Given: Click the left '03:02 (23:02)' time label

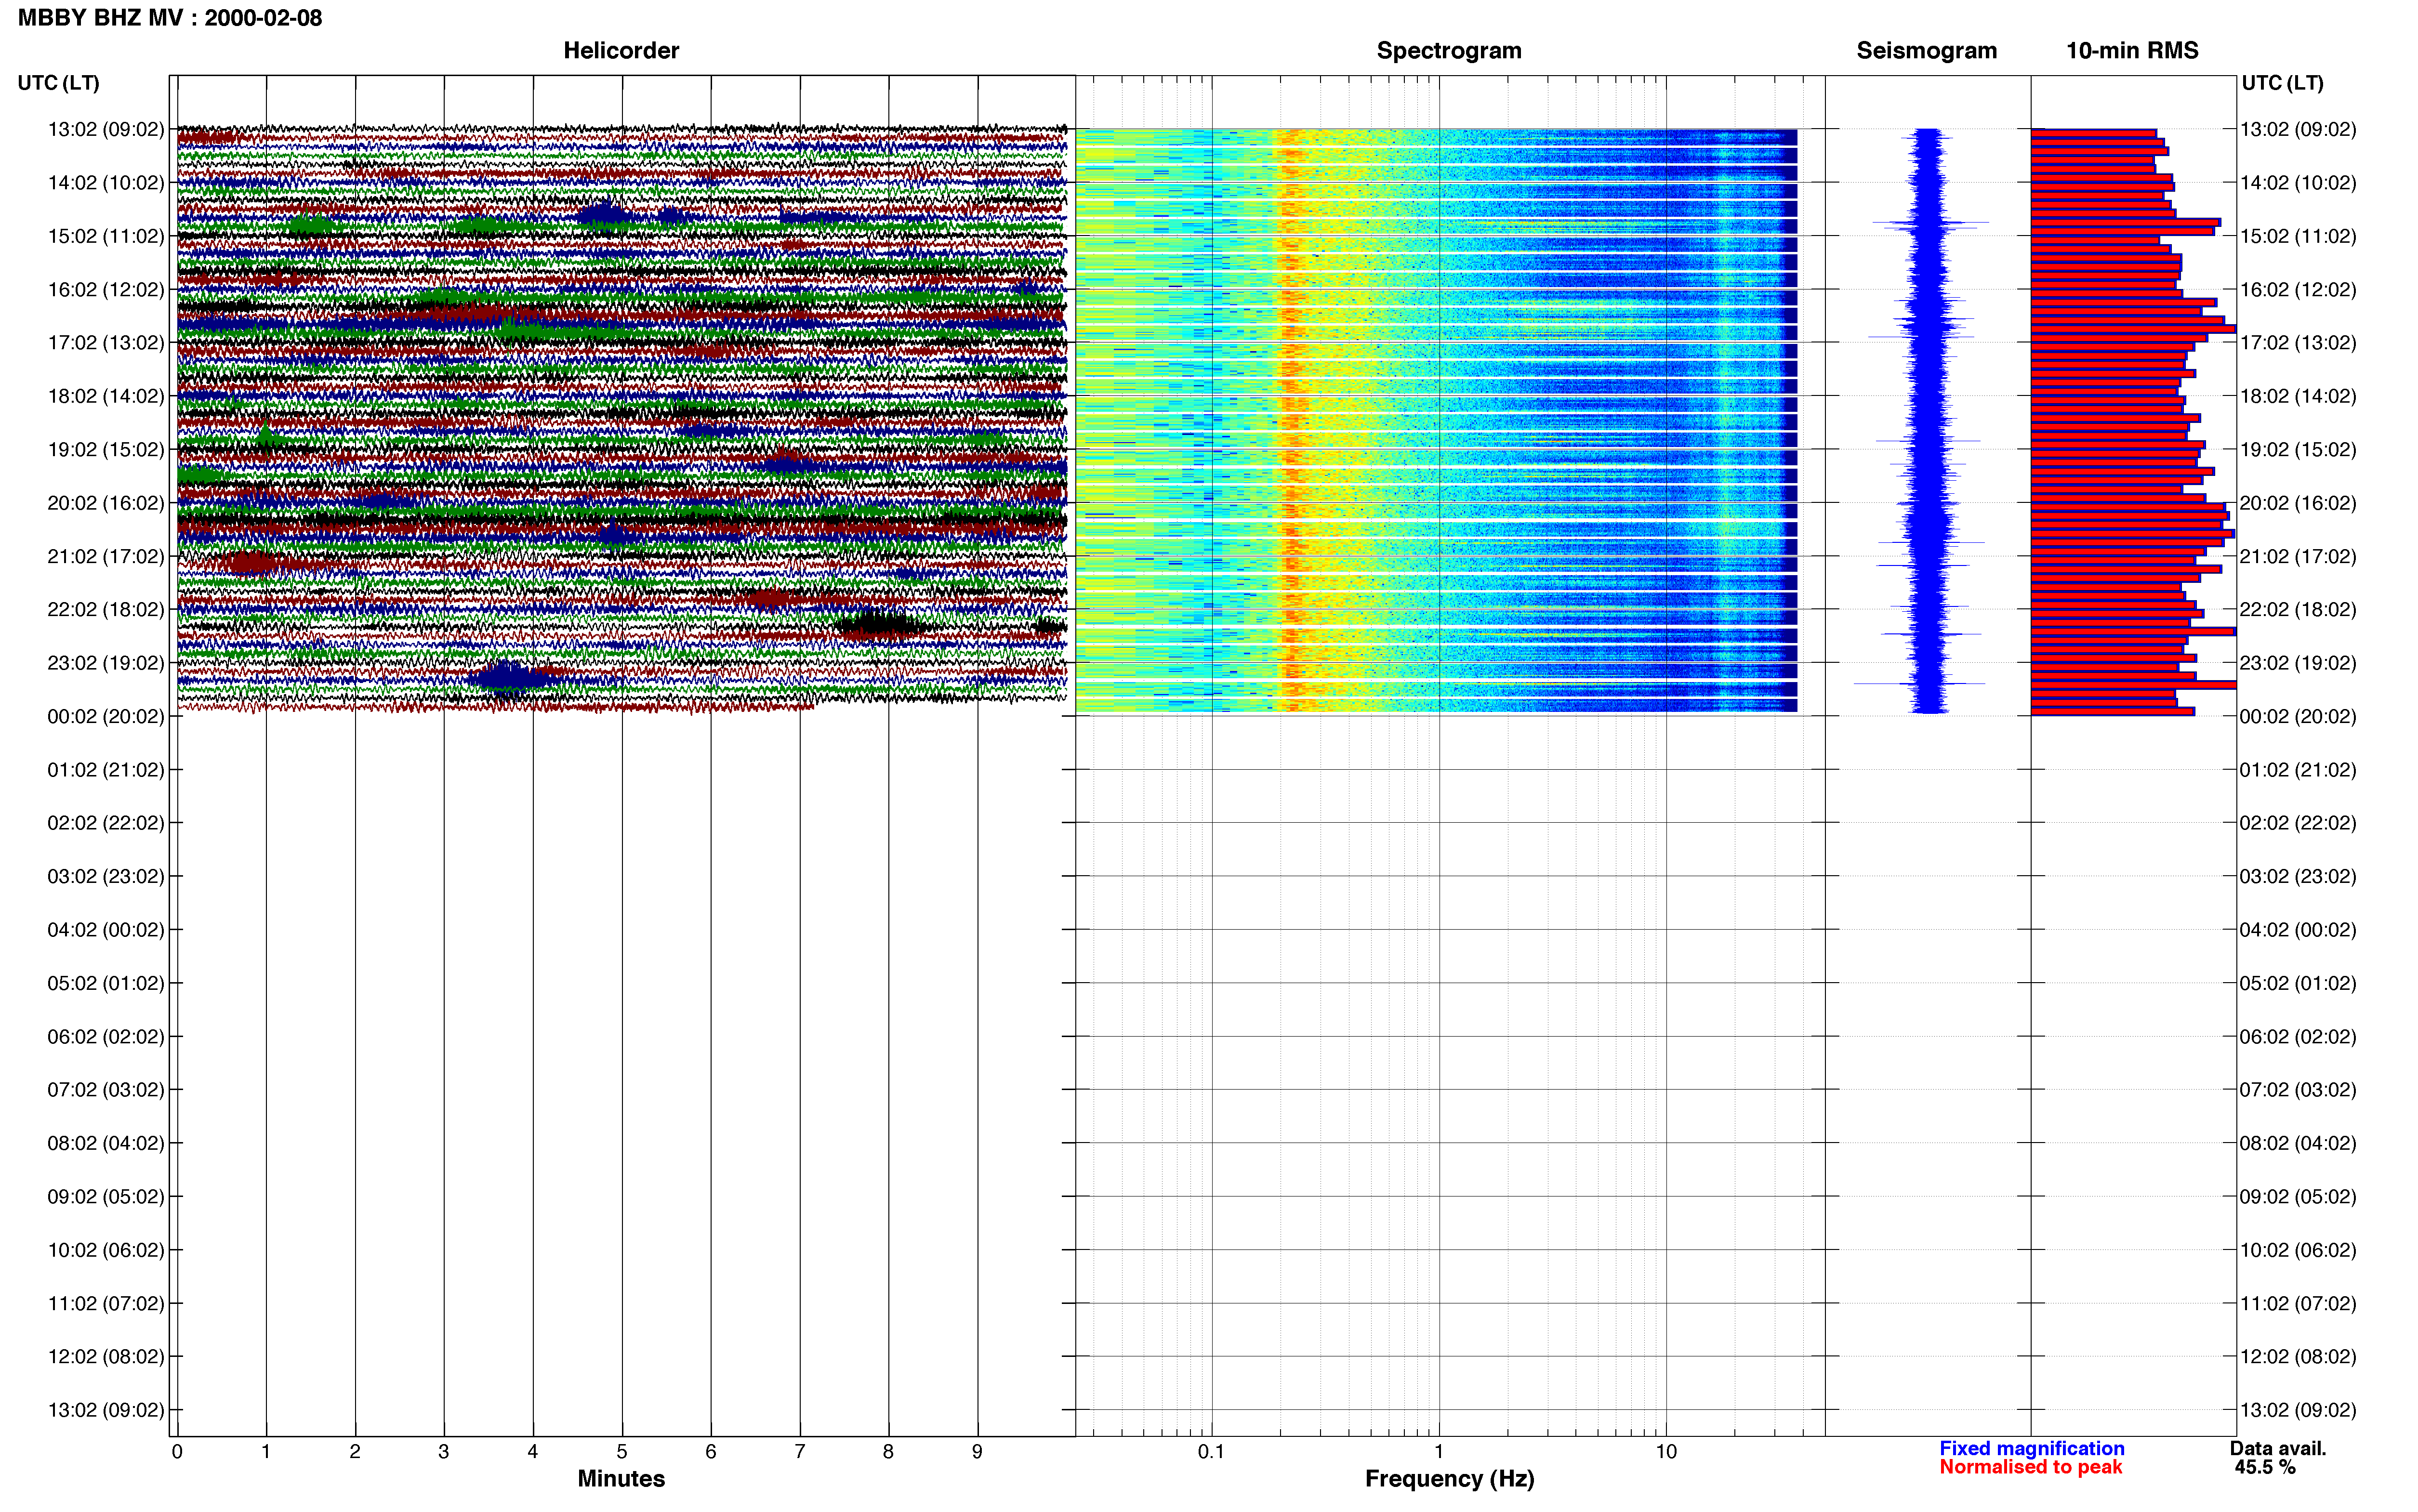Looking at the screenshot, I should pos(106,876).
